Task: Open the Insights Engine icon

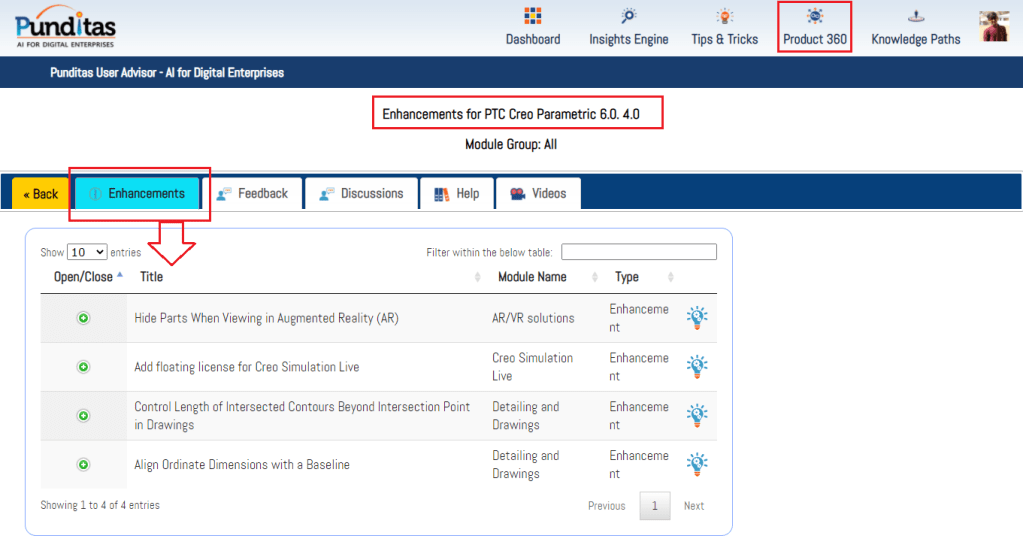Action: click(628, 16)
